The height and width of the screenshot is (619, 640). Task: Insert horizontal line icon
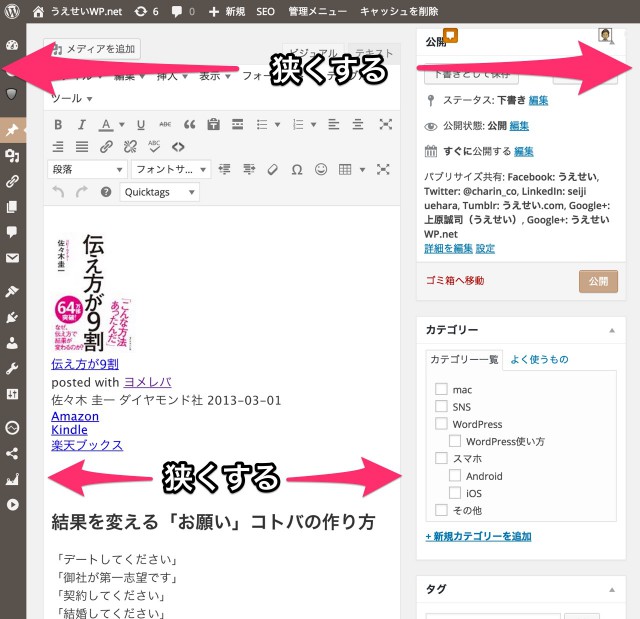tap(237, 124)
